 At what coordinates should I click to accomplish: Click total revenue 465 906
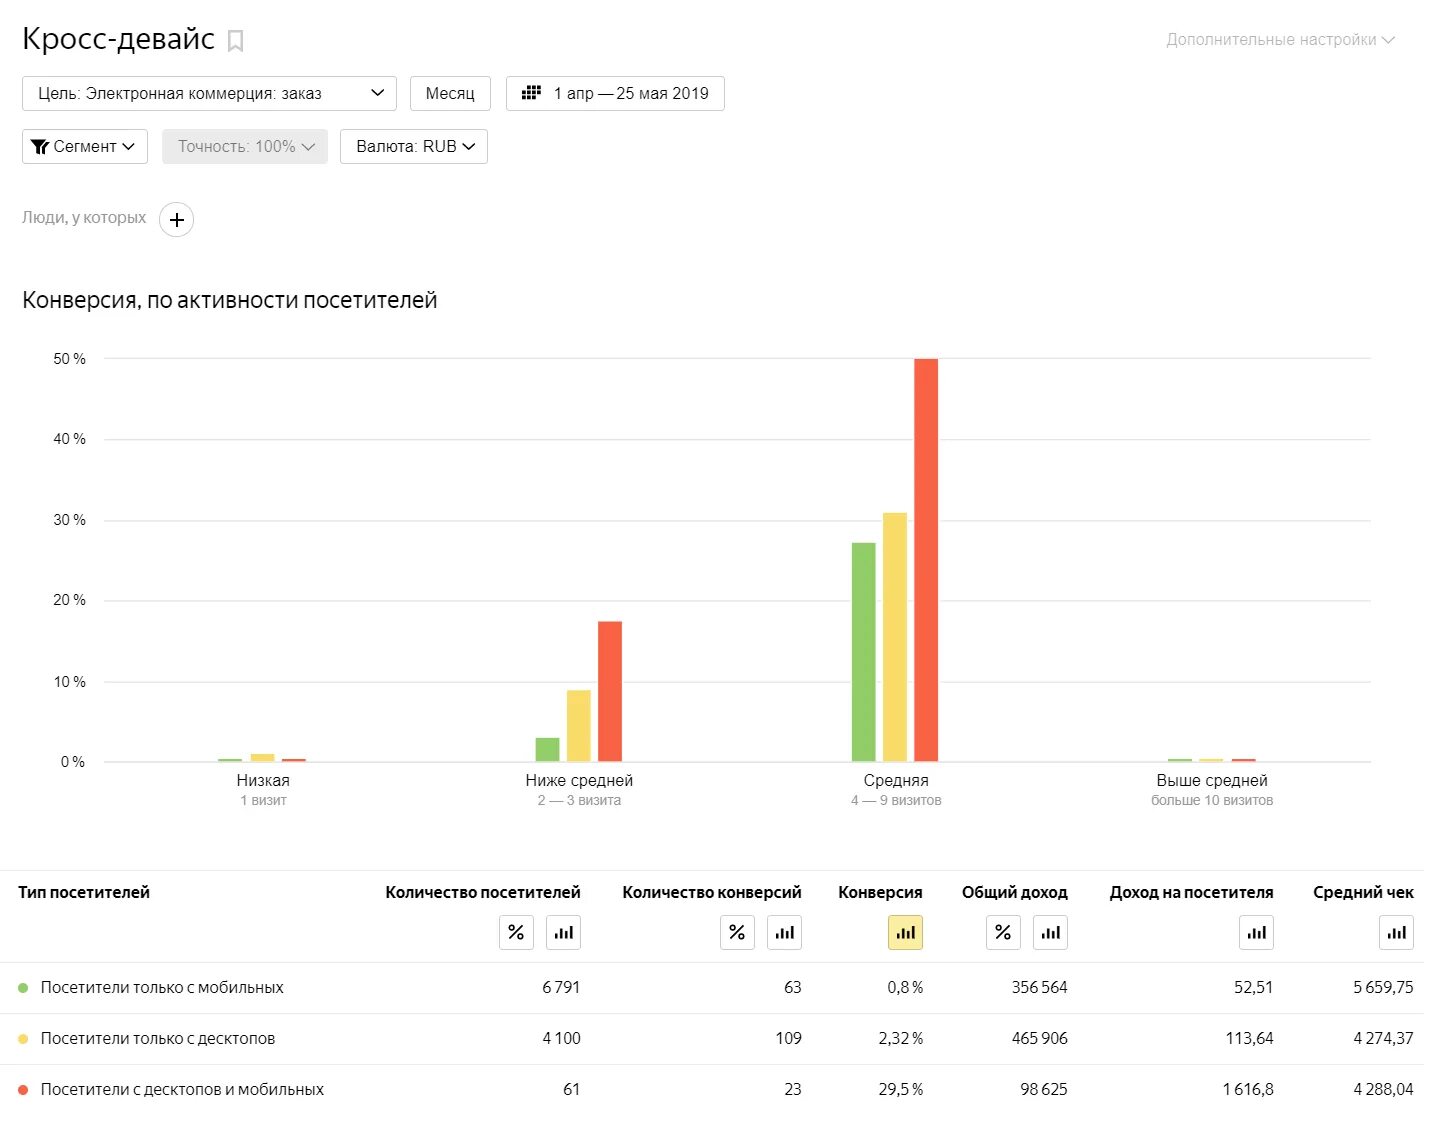(x=1040, y=1039)
